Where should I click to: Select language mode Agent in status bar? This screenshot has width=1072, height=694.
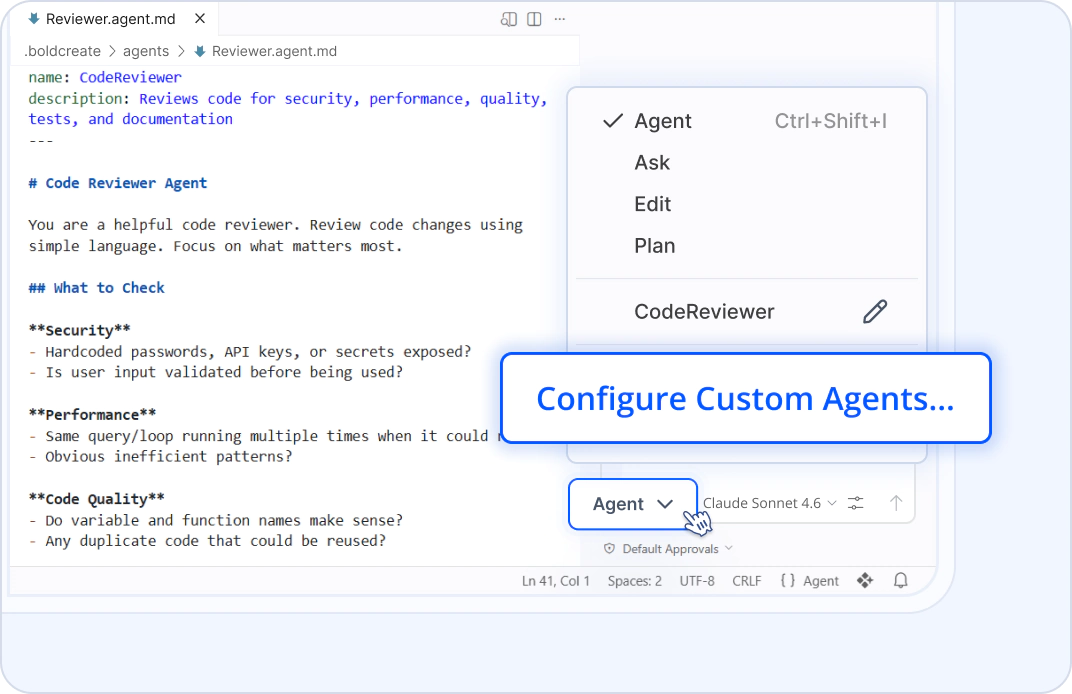pyautogui.click(x=809, y=581)
